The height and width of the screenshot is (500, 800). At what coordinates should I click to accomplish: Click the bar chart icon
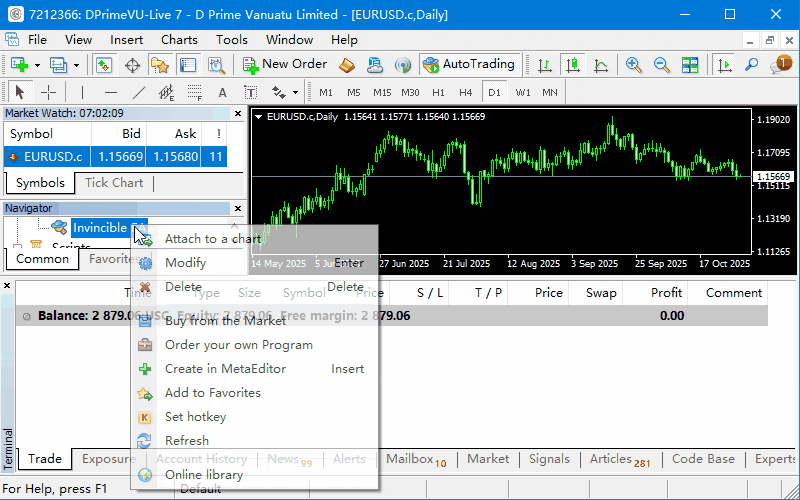(x=545, y=64)
